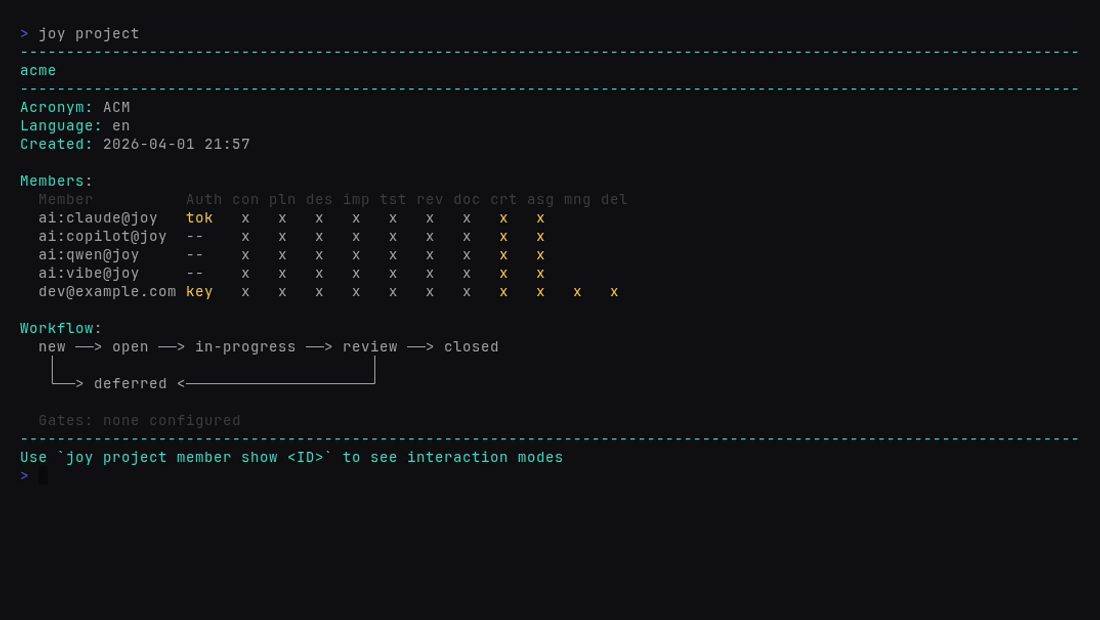Click the joy project member show hint text

point(290,457)
